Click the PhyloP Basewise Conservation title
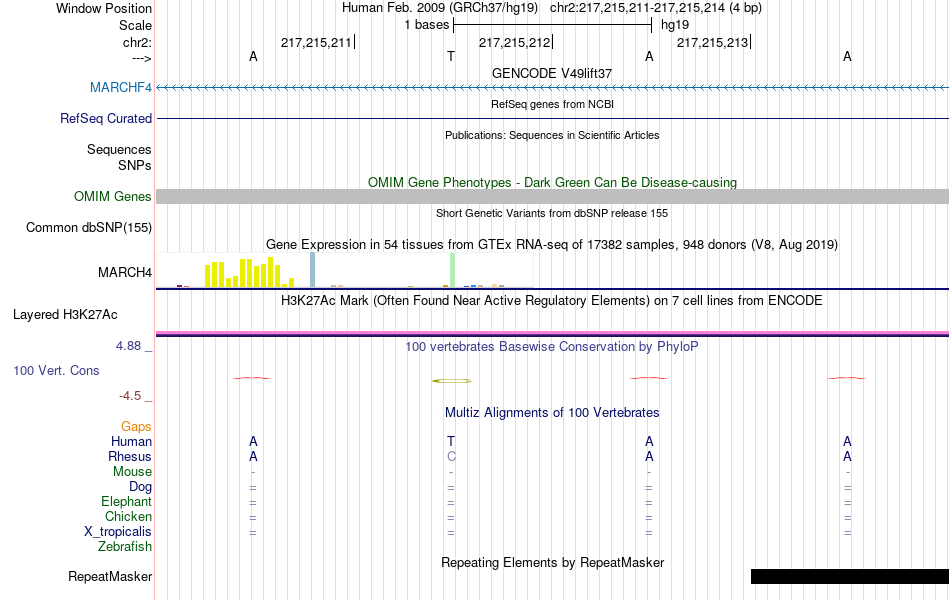This screenshot has width=950, height=600. [552, 347]
